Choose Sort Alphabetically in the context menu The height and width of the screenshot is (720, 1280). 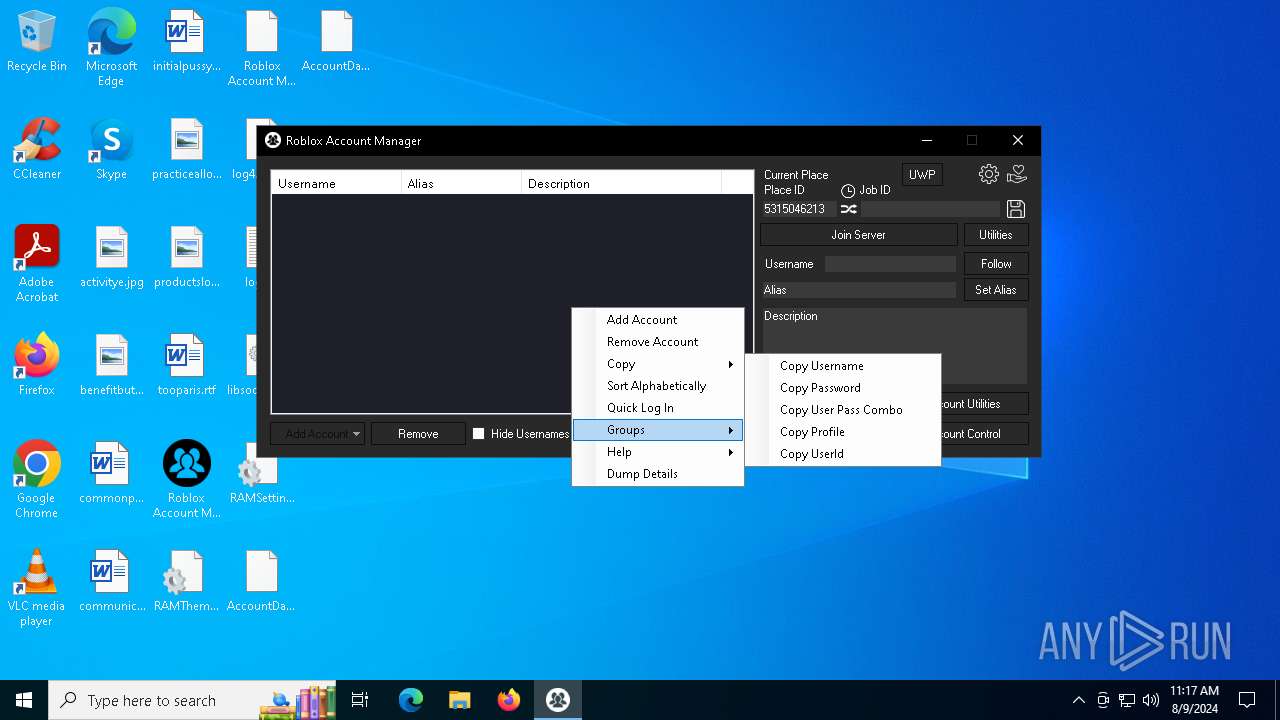click(x=658, y=386)
